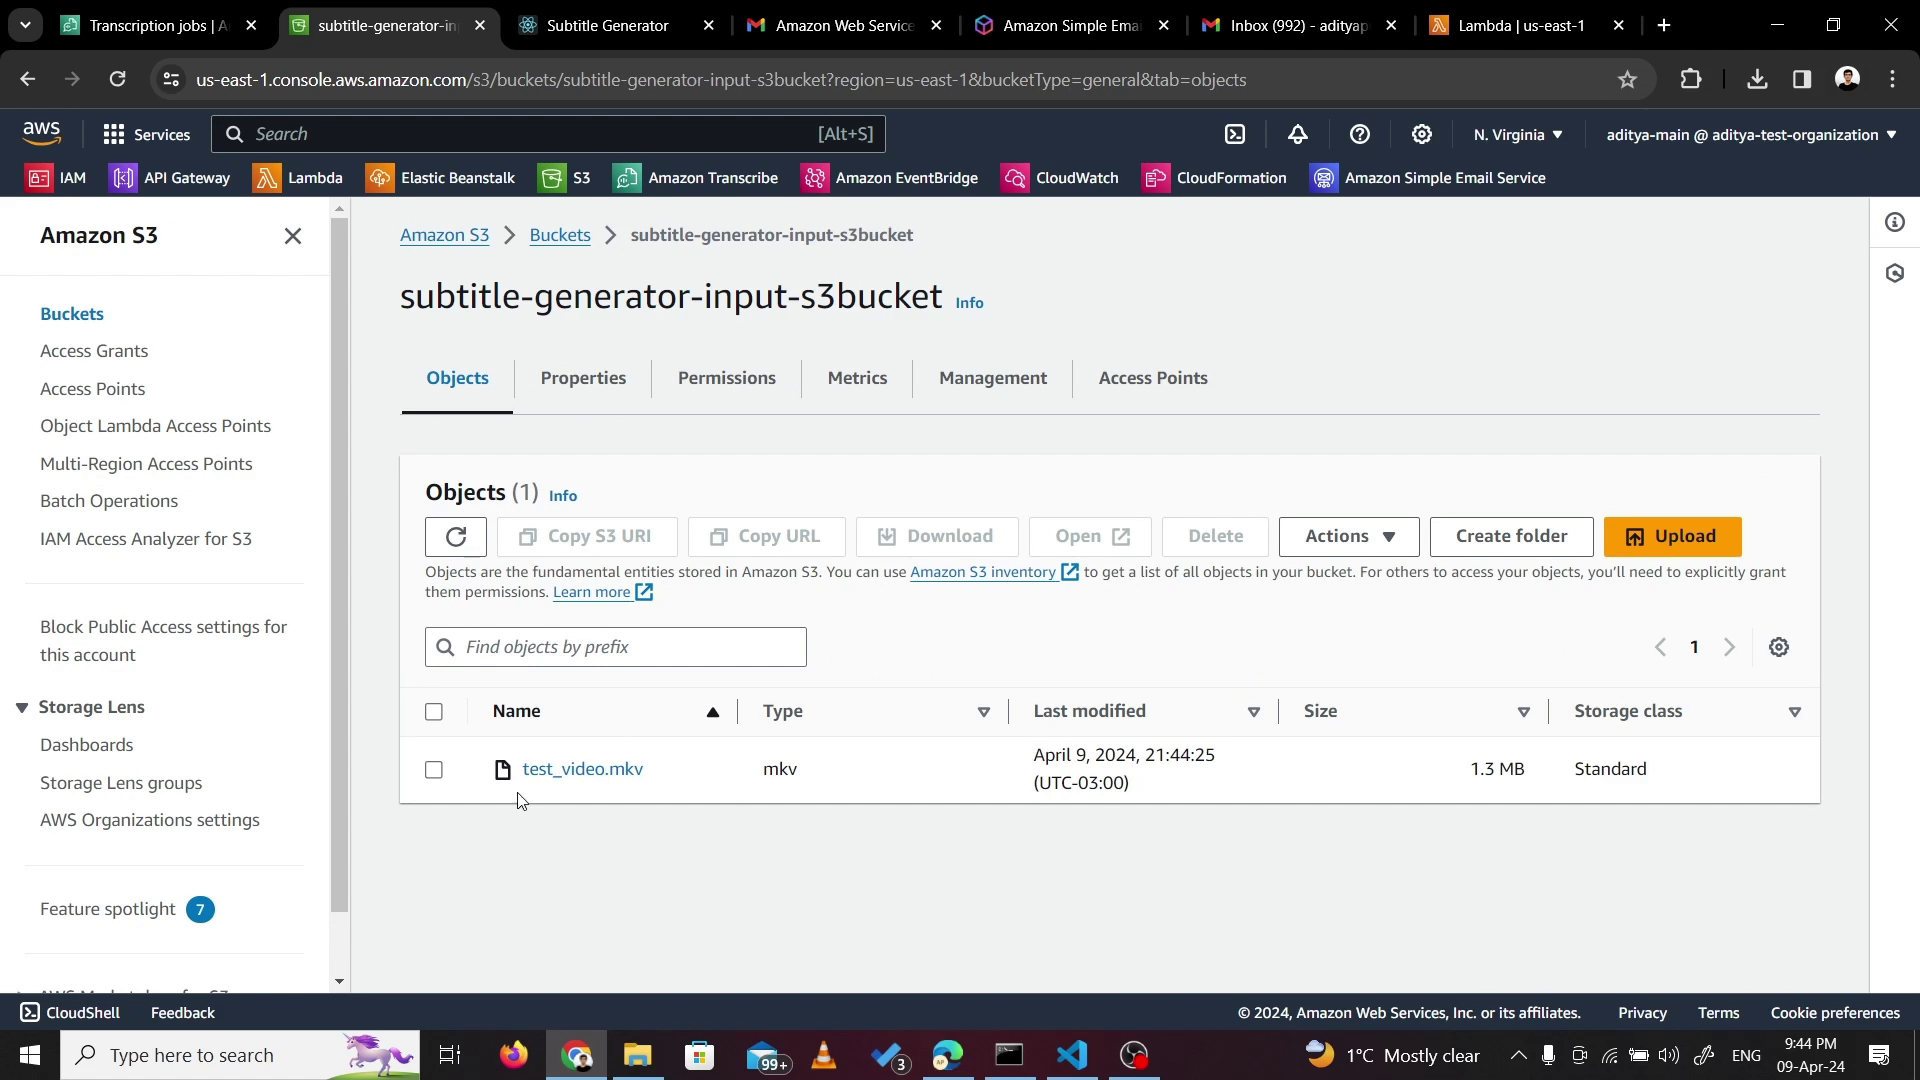The height and width of the screenshot is (1080, 1920).
Task: Open the test_video.mkv file link
Action: 582,769
